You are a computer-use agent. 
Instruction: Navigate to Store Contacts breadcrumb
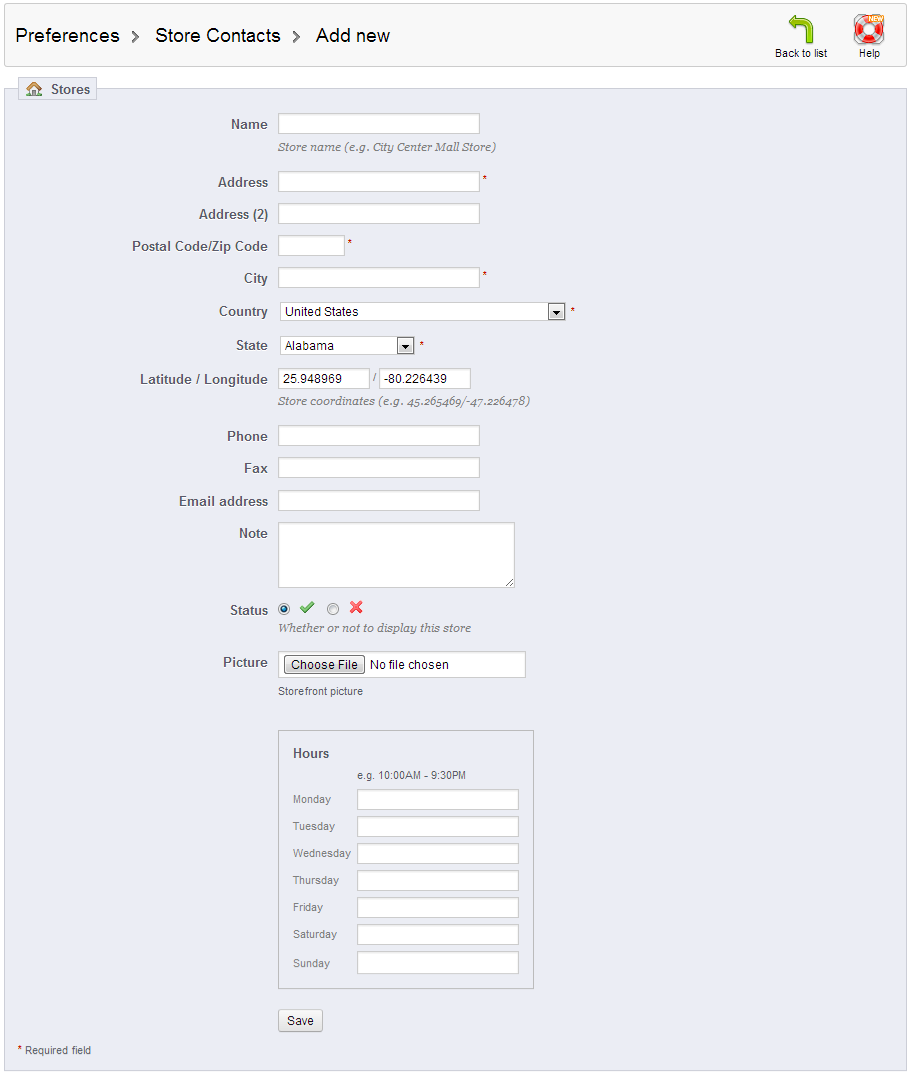(217, 36)
